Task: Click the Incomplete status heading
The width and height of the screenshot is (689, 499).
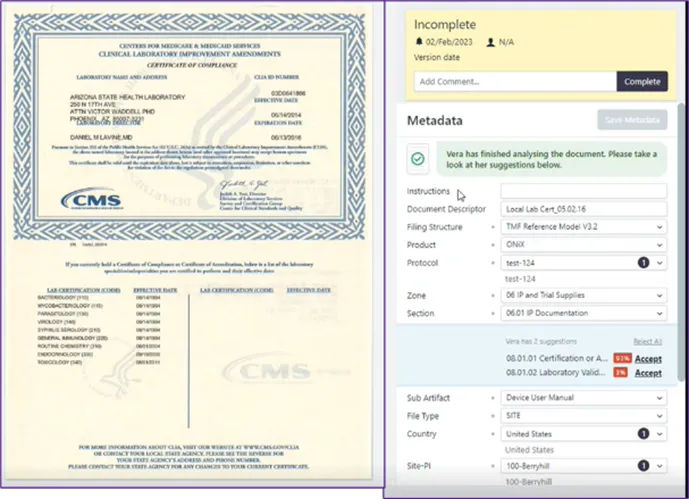Action: coord(445,25)
